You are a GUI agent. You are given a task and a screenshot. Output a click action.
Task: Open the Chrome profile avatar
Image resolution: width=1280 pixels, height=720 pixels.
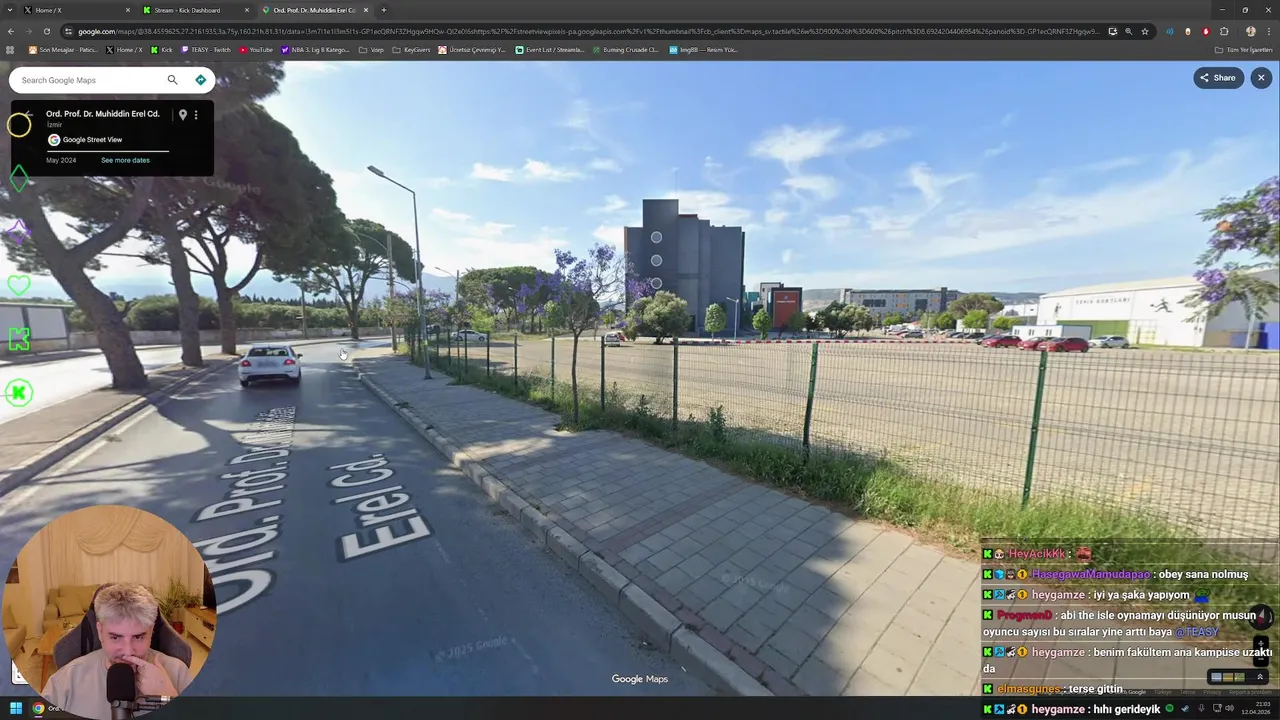point(1250,31)
